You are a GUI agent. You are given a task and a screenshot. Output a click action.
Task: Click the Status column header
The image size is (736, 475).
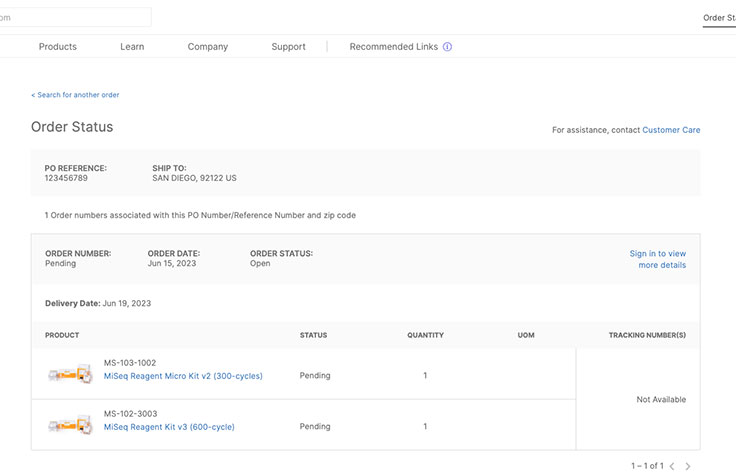[313, 335]
